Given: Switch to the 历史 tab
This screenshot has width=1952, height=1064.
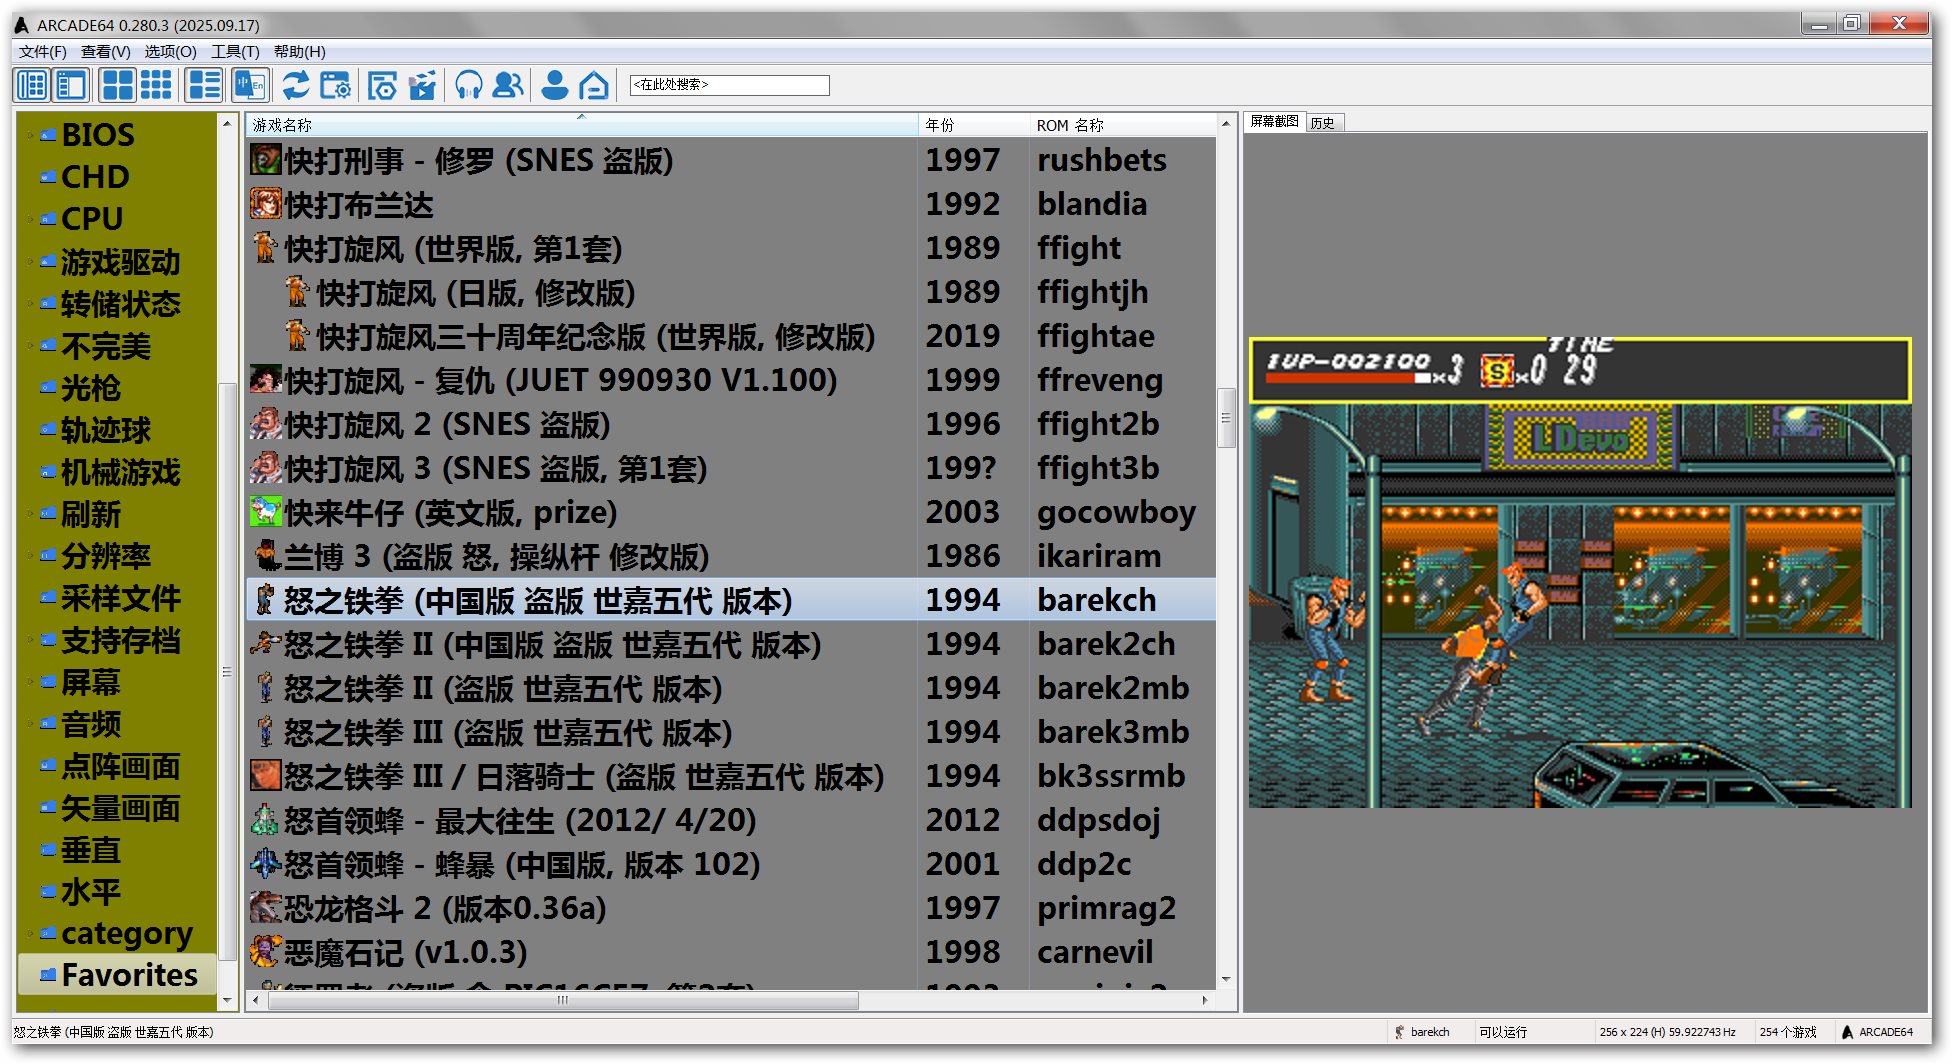Looking at the screenshot, I should [1323, 123].
